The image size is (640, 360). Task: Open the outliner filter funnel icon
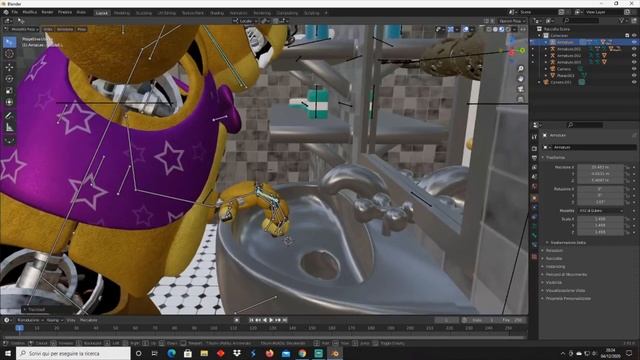pyautogui.click(x=622, y=20)
